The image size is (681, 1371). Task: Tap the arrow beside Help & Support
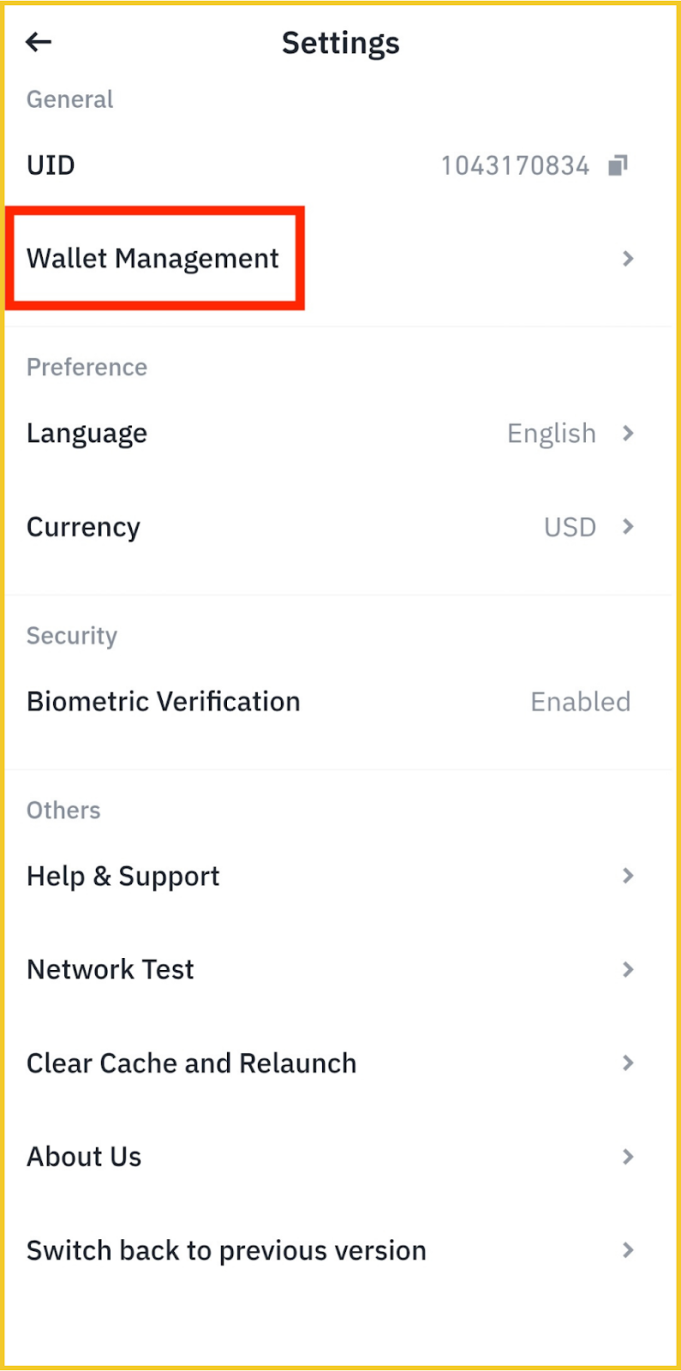(x=629, y=876)
